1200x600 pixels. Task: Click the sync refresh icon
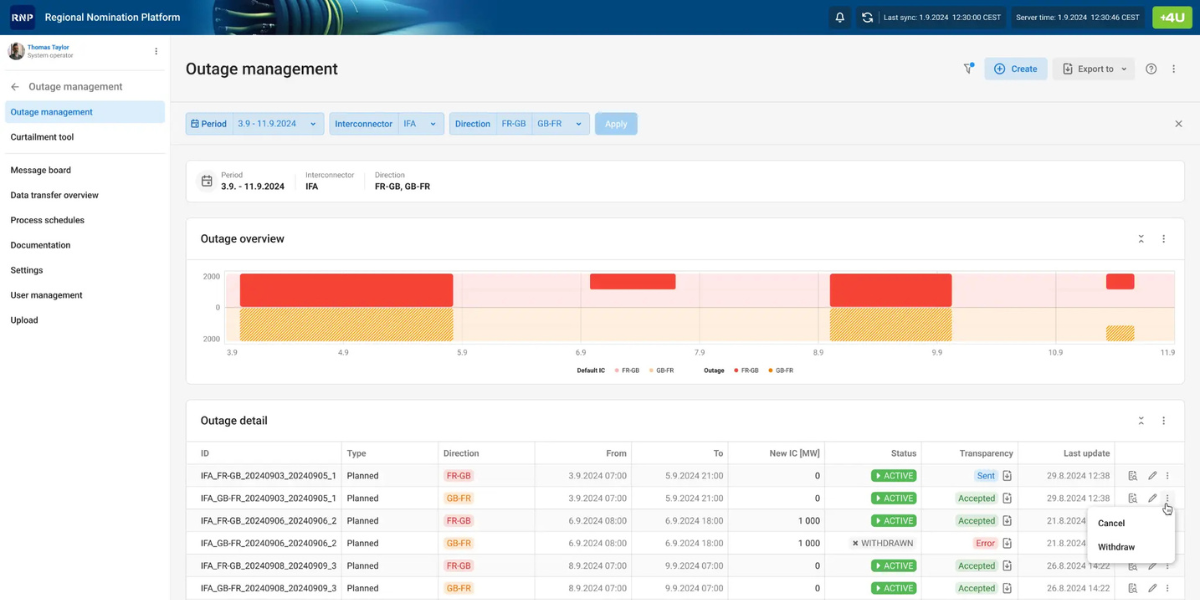point(867,17)
